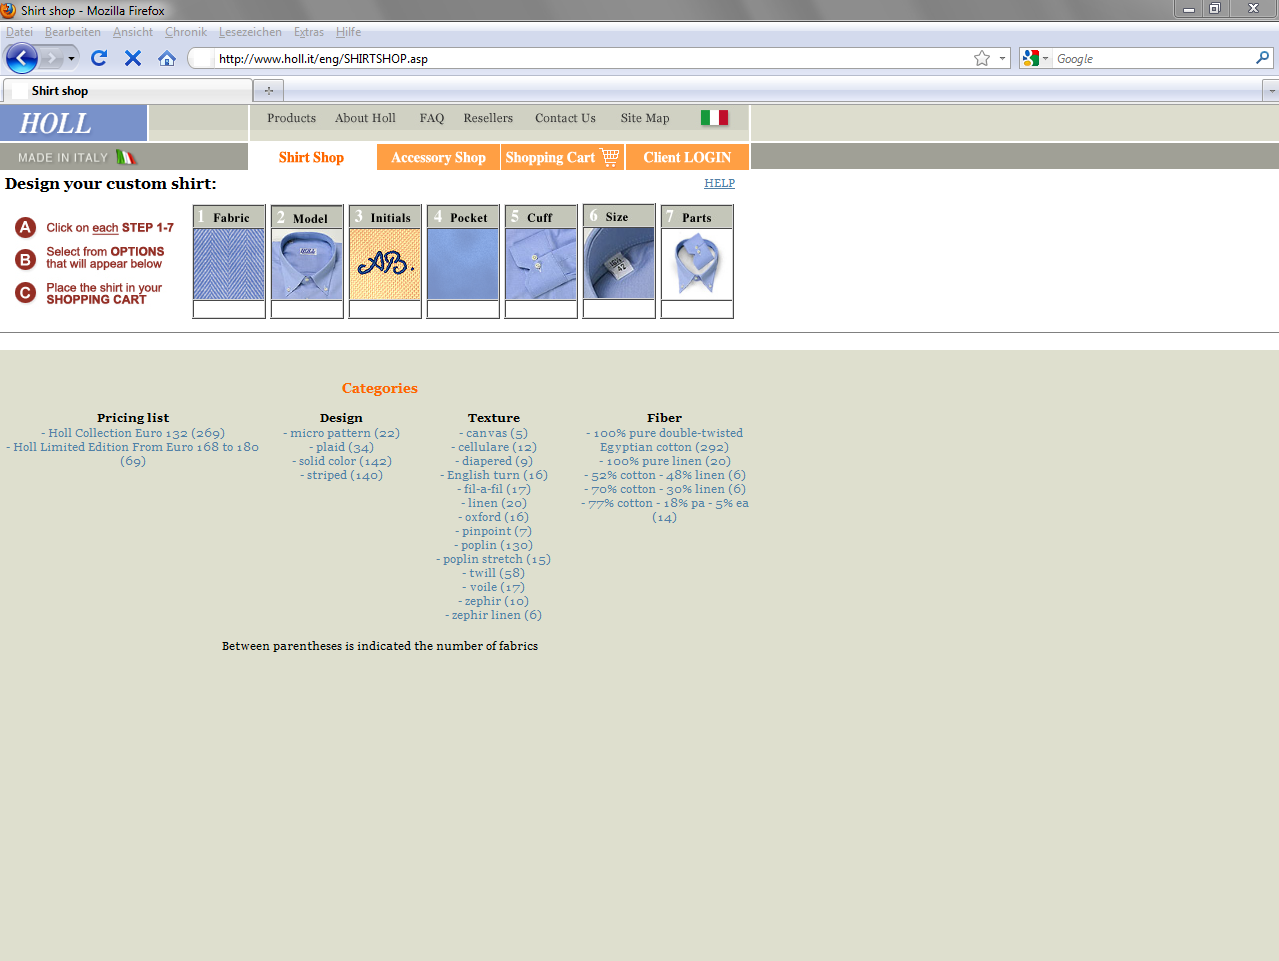
Task: Go to the Home page icon
Action: tap(167, 58)
